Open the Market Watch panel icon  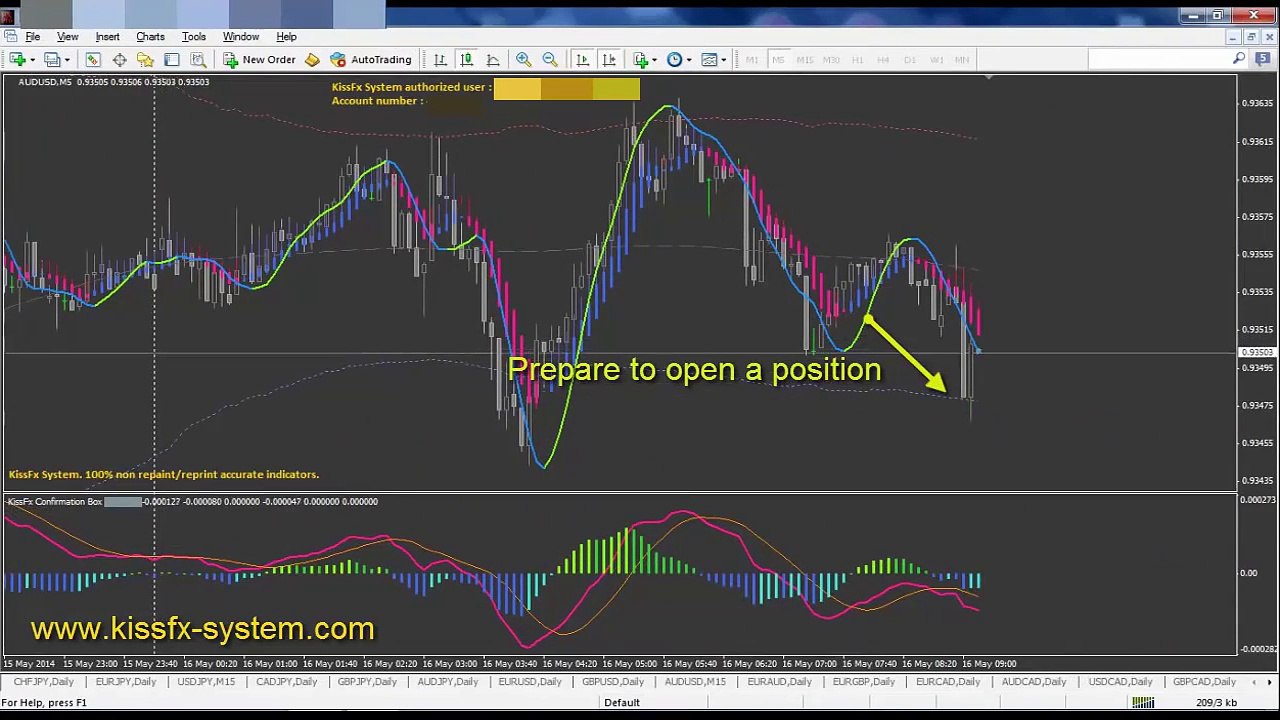[93, 60]
